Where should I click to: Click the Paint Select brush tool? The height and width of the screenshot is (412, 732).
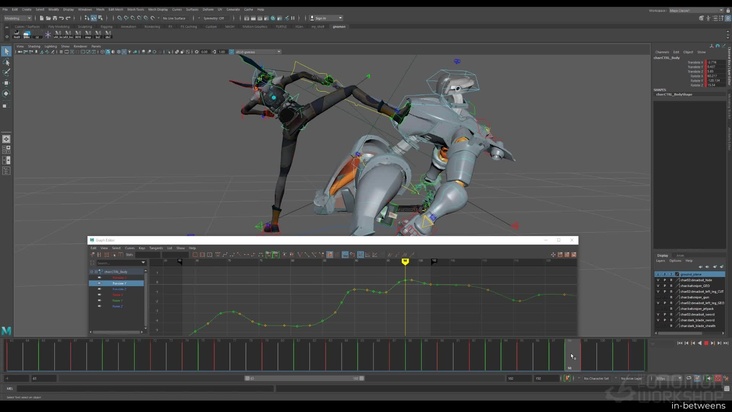click(x=6, y=71)
